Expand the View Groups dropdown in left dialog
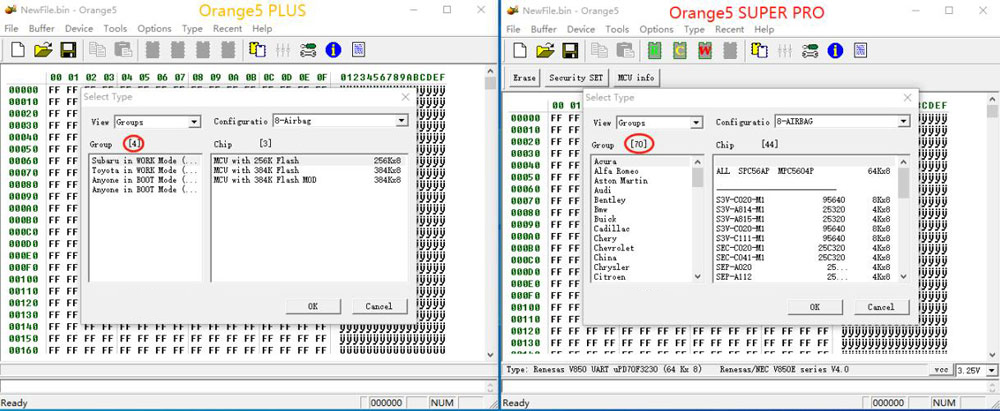1000x411 pixels. 194,121
